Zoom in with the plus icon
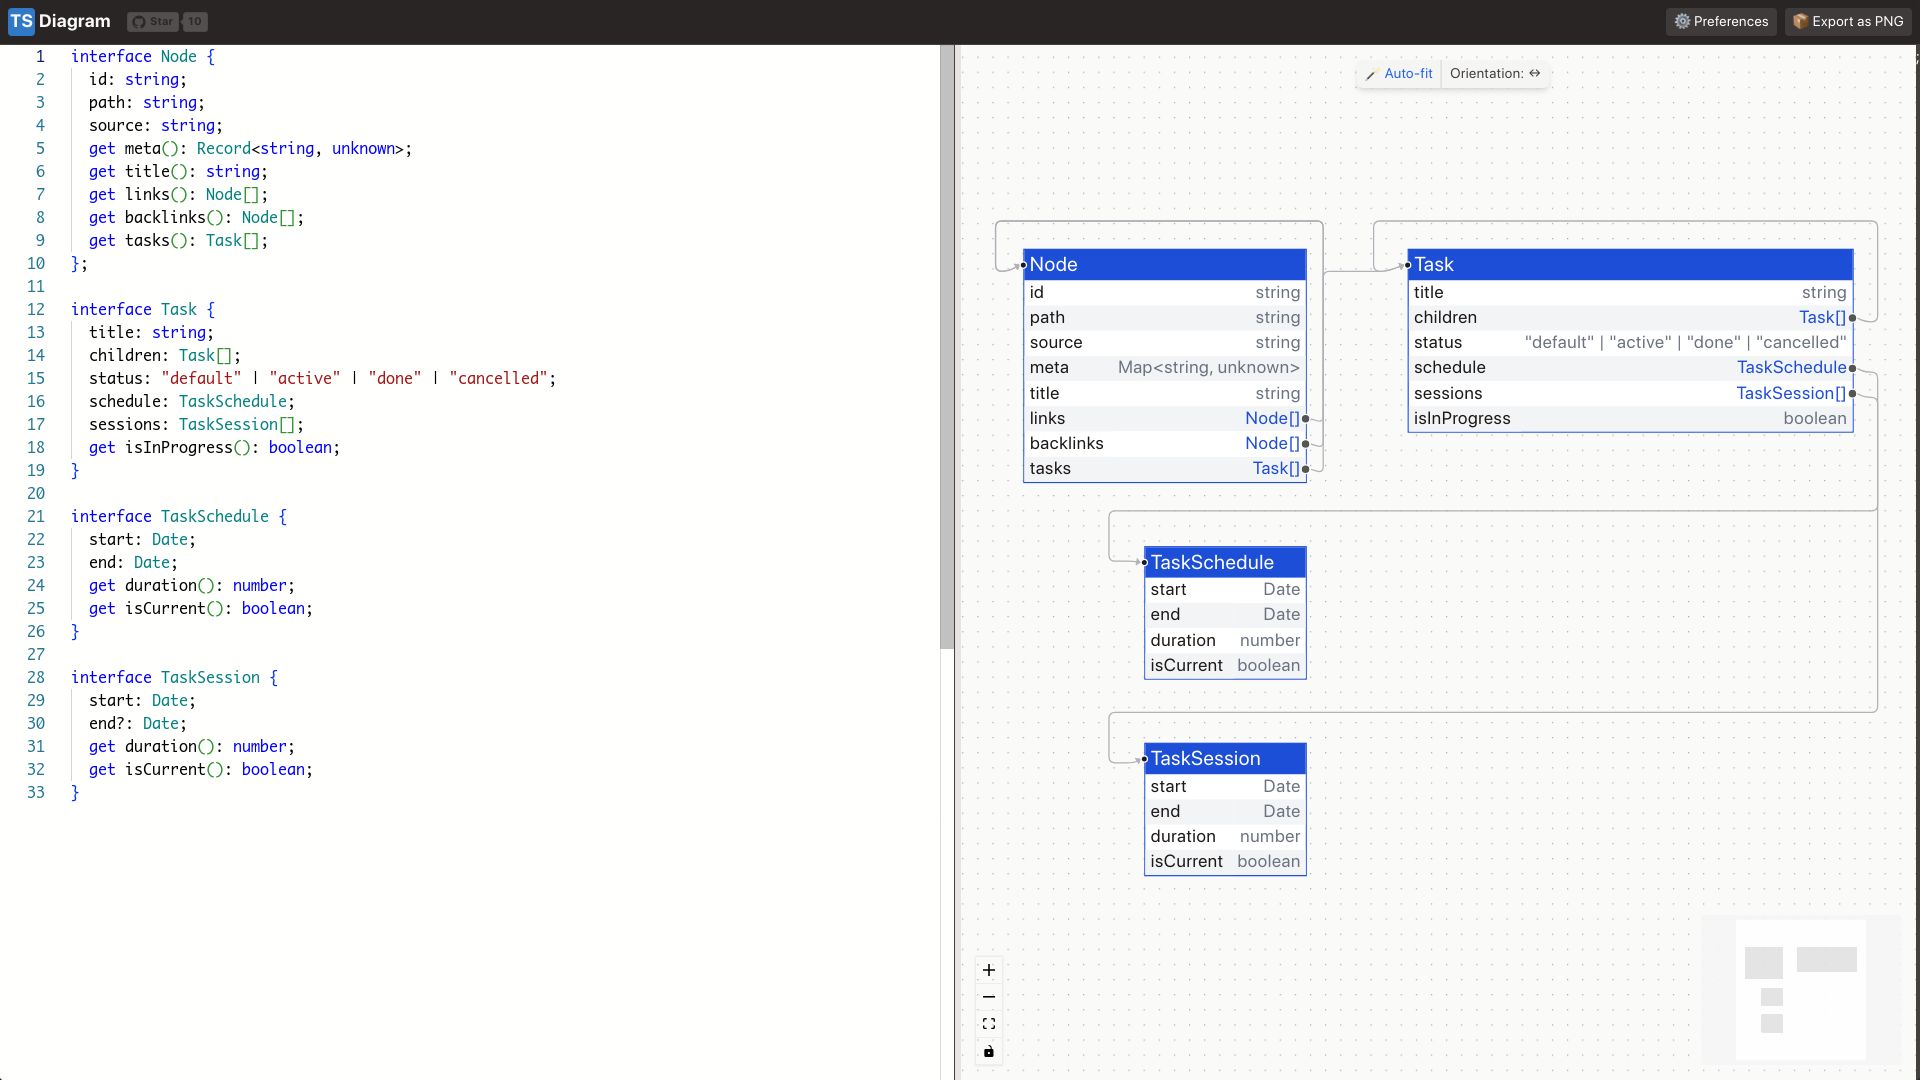Viewport: 1920px width, 1080px height. point(988,970)
